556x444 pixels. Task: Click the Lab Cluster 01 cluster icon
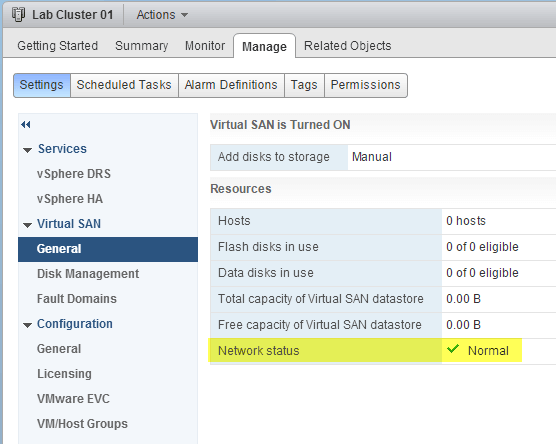tap(18, 15)
